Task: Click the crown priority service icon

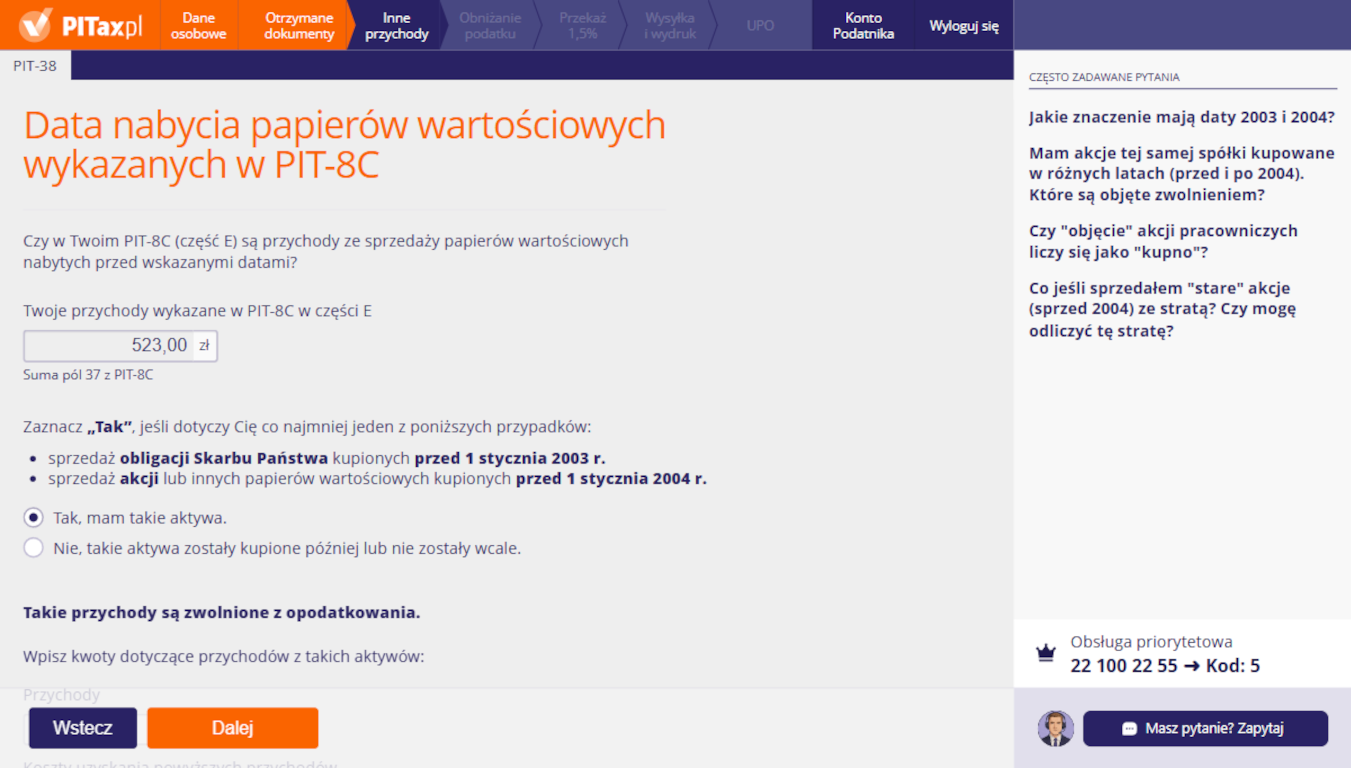Action: 1046,654
